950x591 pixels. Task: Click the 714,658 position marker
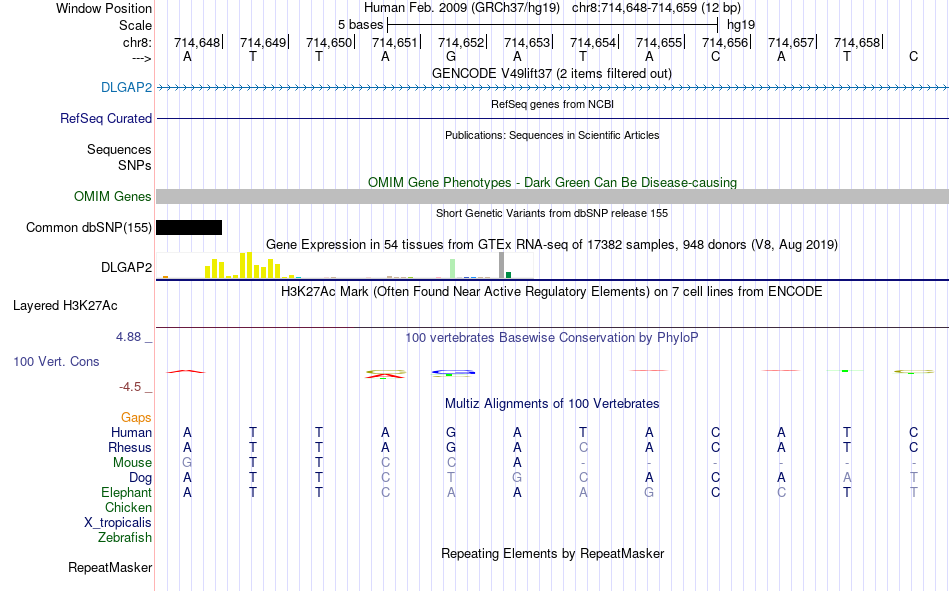click(x=857, y=42)
